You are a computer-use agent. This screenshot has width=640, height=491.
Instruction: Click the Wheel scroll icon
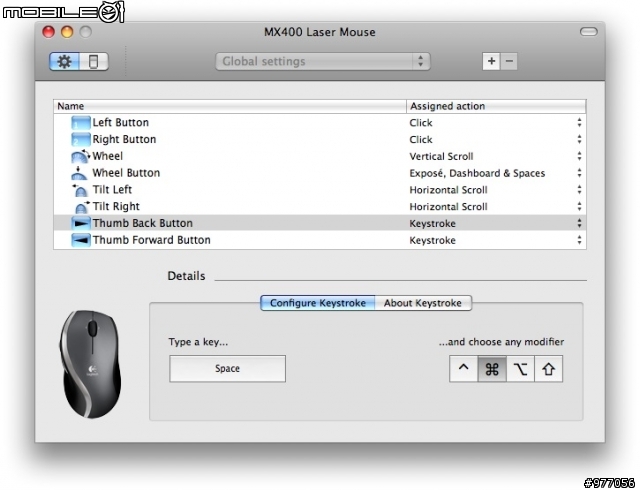click(80, 156)
